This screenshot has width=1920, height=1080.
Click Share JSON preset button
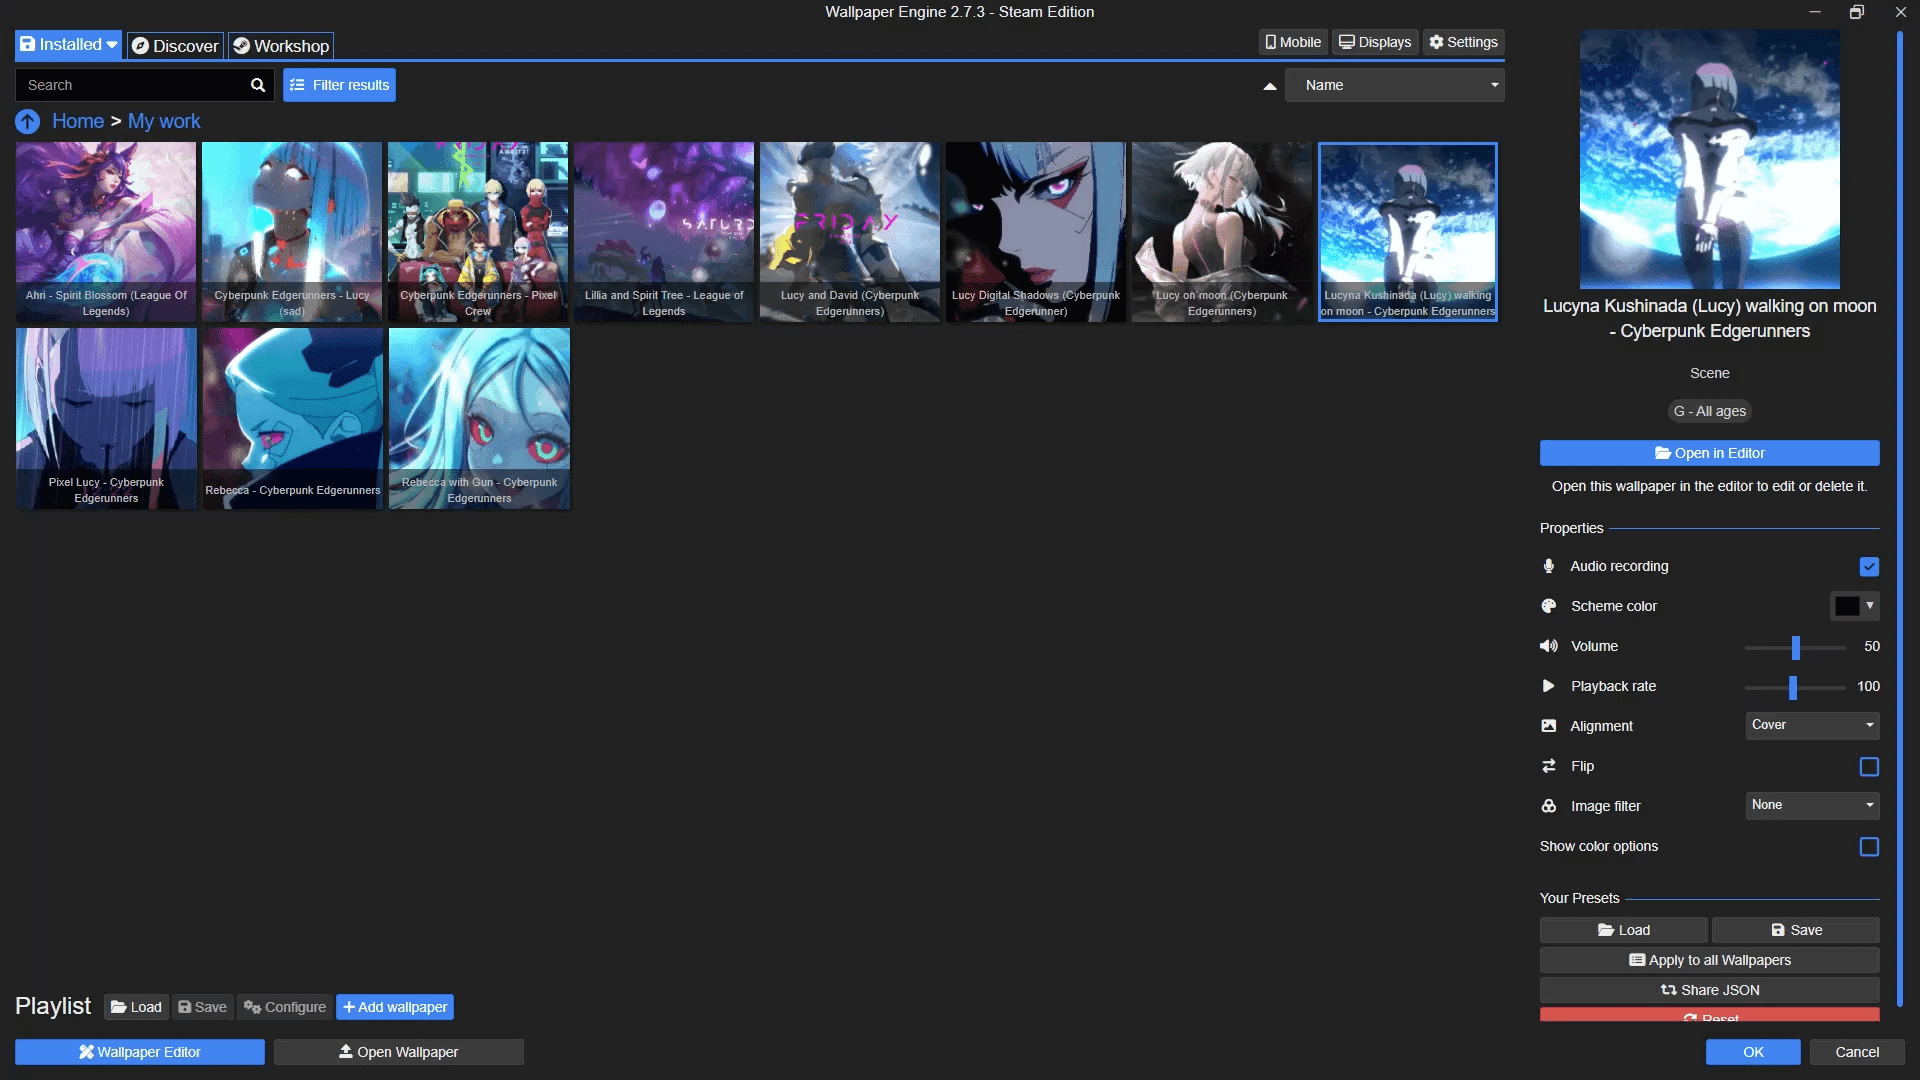click(x=1709, y=990)
